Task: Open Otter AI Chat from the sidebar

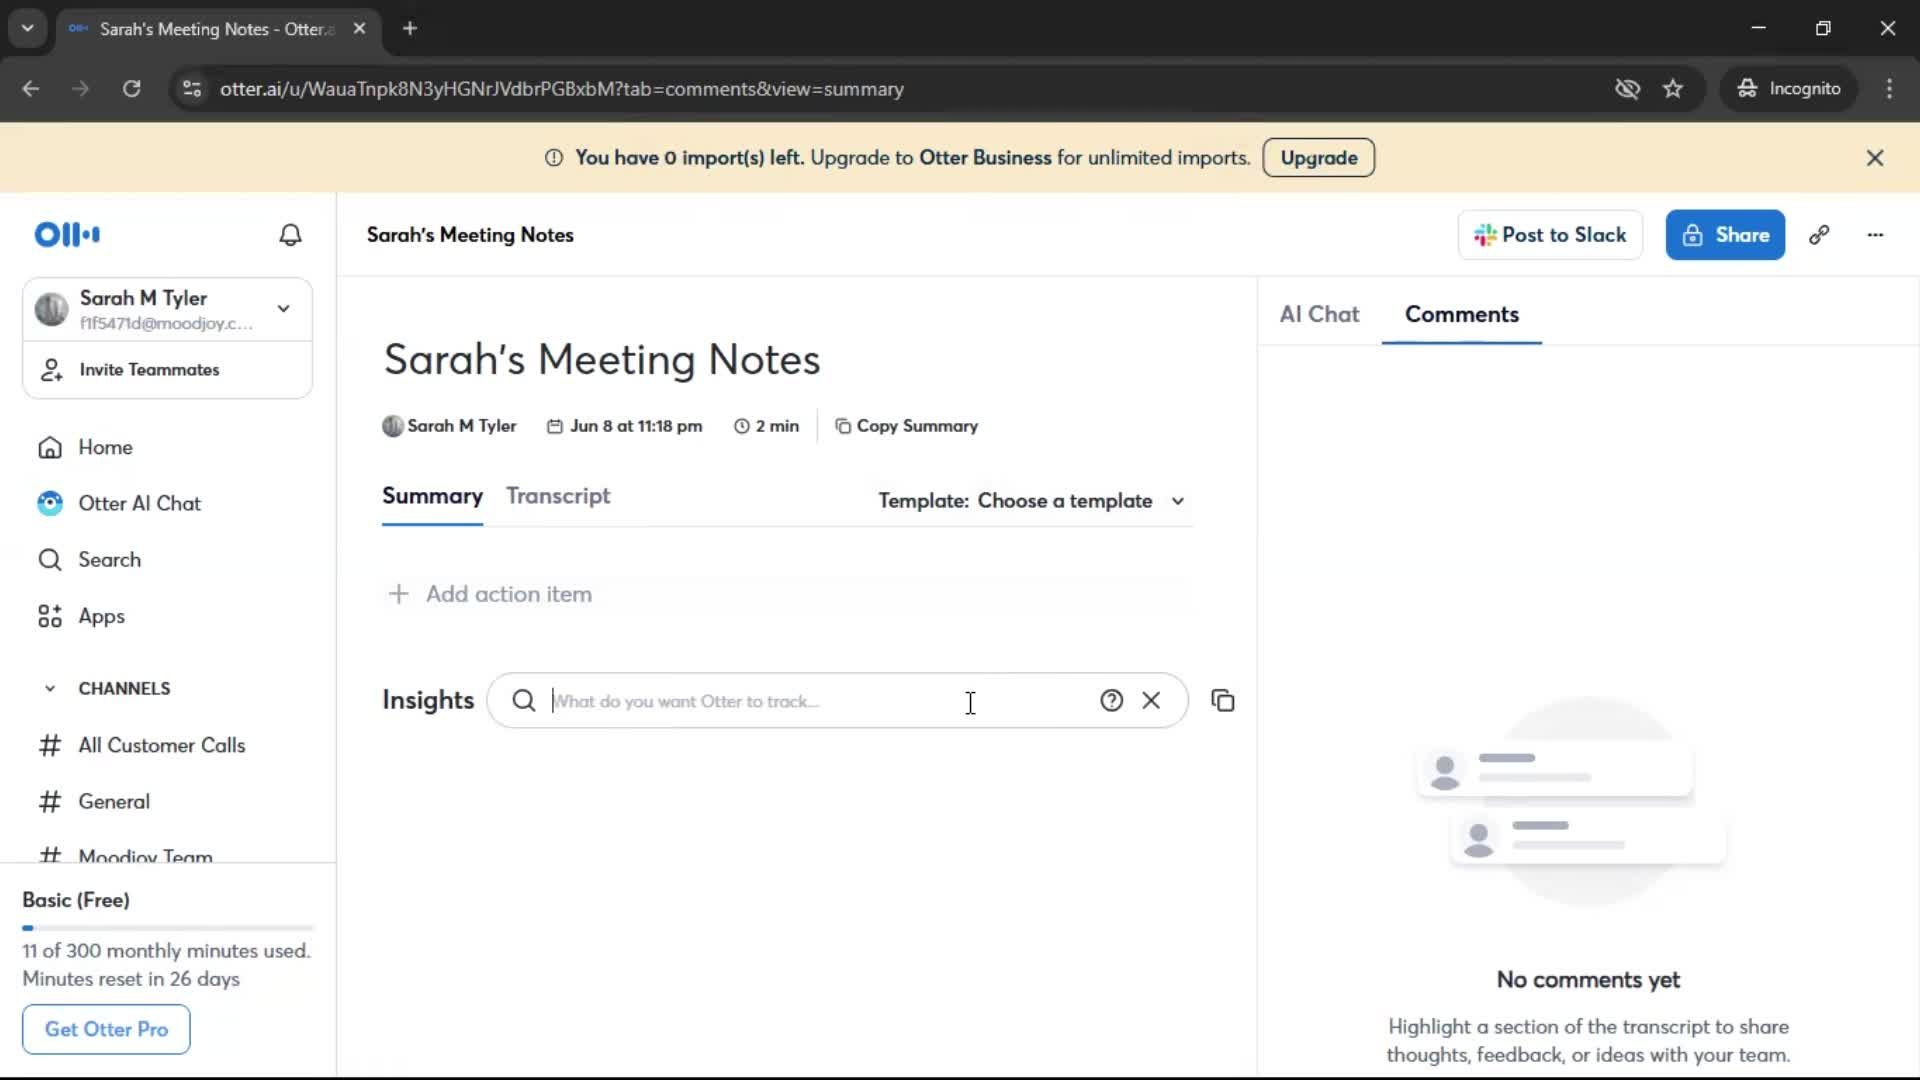Action: [119, 504]
